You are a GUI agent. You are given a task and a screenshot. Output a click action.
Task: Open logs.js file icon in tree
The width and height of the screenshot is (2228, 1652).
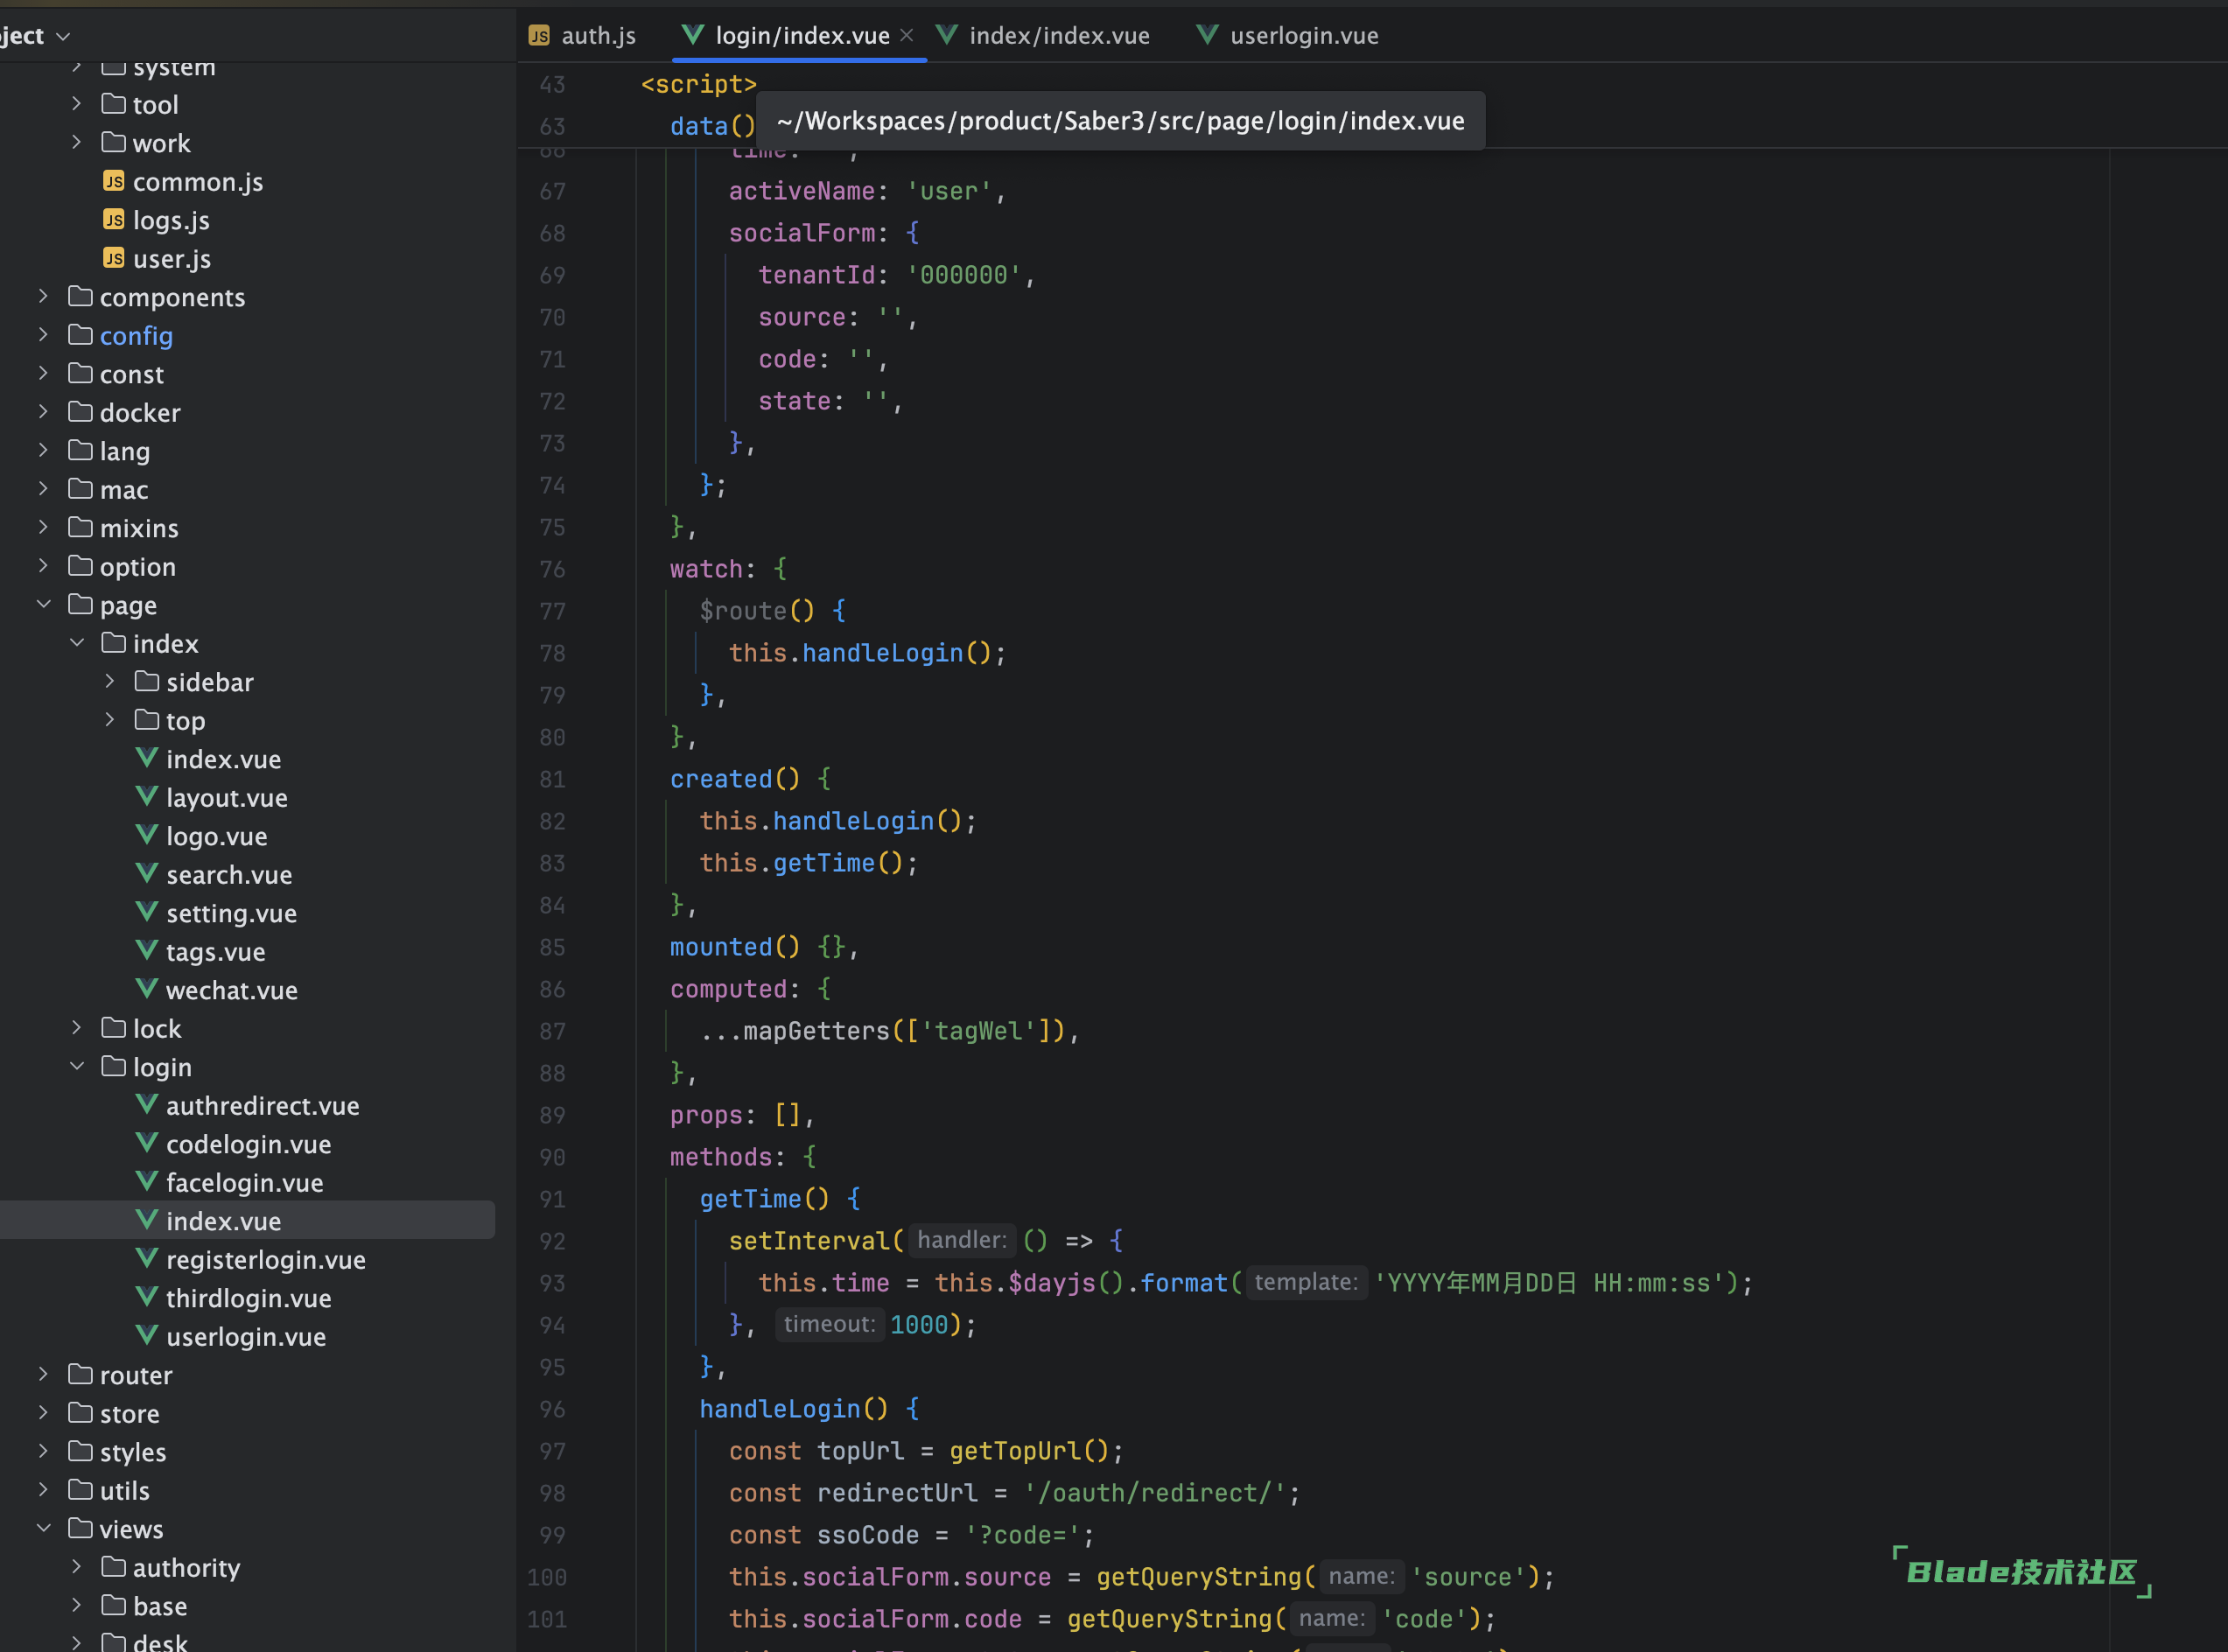(x=114, y=220)
